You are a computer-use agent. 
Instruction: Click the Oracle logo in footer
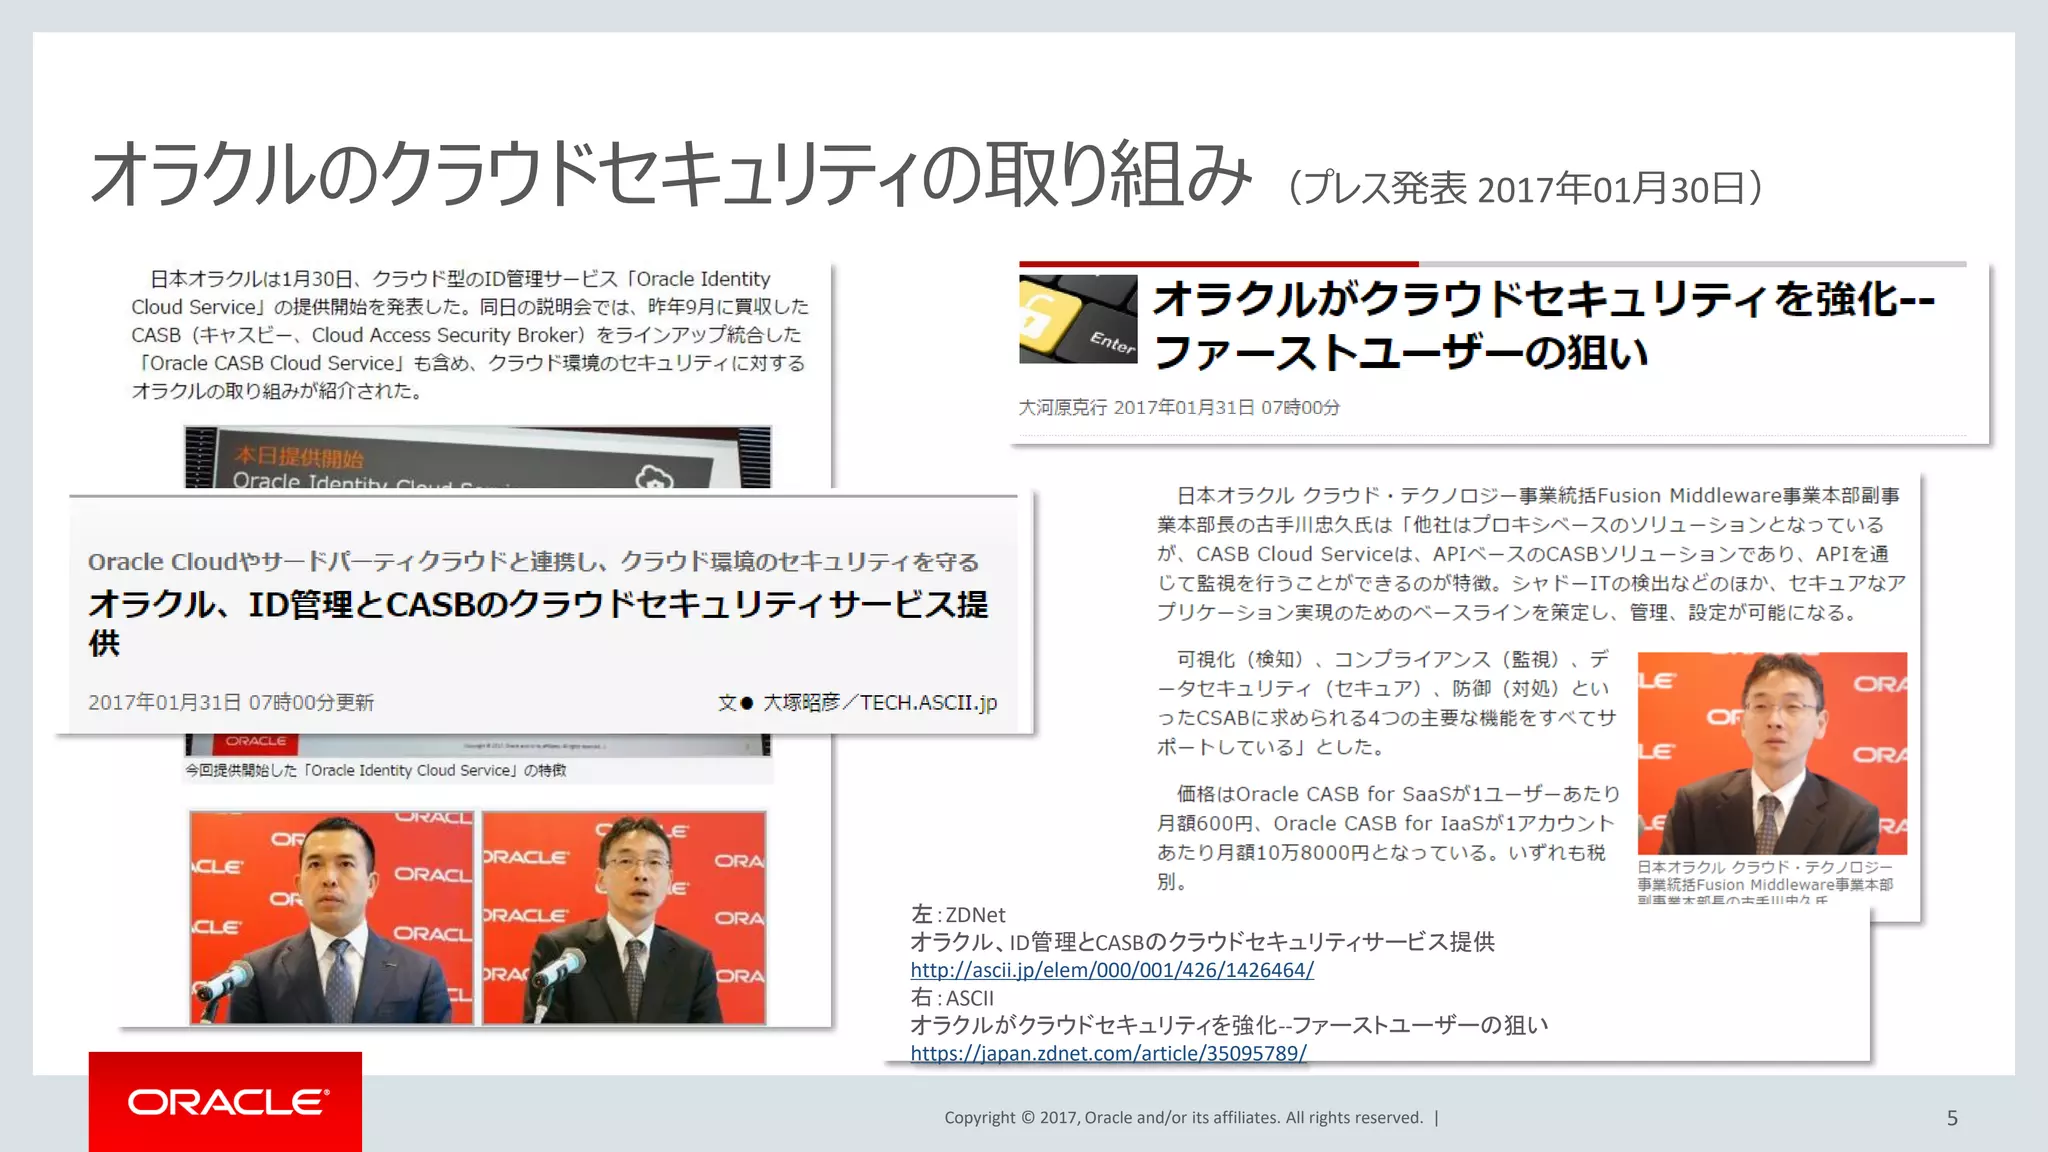pyautogui.click(x=225, y=1101)
